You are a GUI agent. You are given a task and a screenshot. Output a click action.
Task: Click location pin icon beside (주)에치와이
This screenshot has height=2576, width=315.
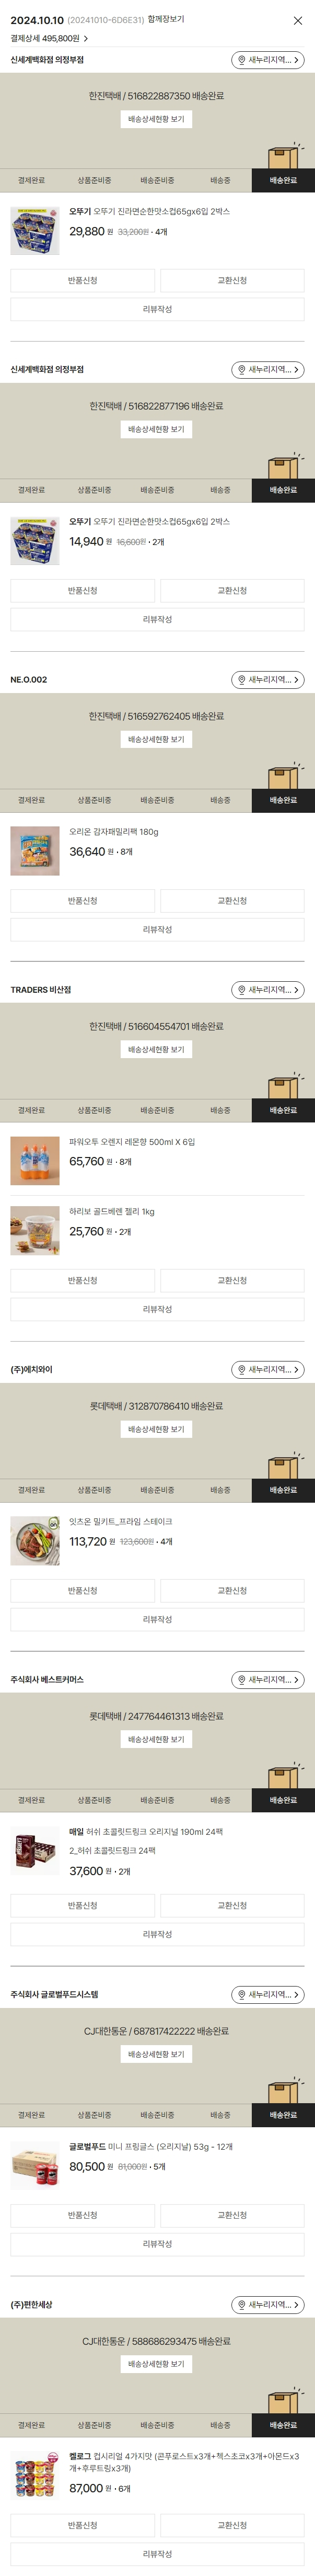tap(241, 1370)
